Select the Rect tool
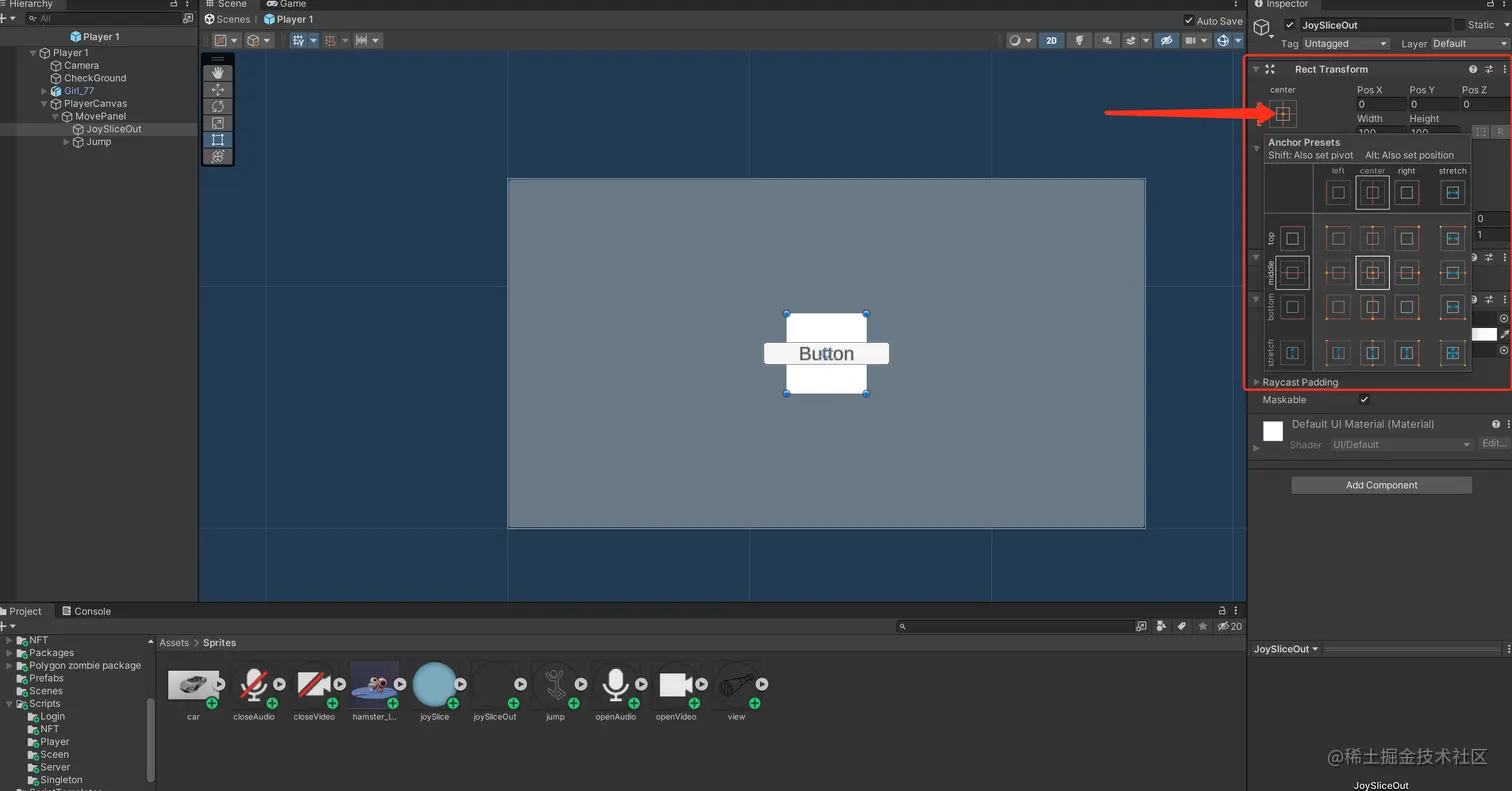 click(x=217, y=140)
